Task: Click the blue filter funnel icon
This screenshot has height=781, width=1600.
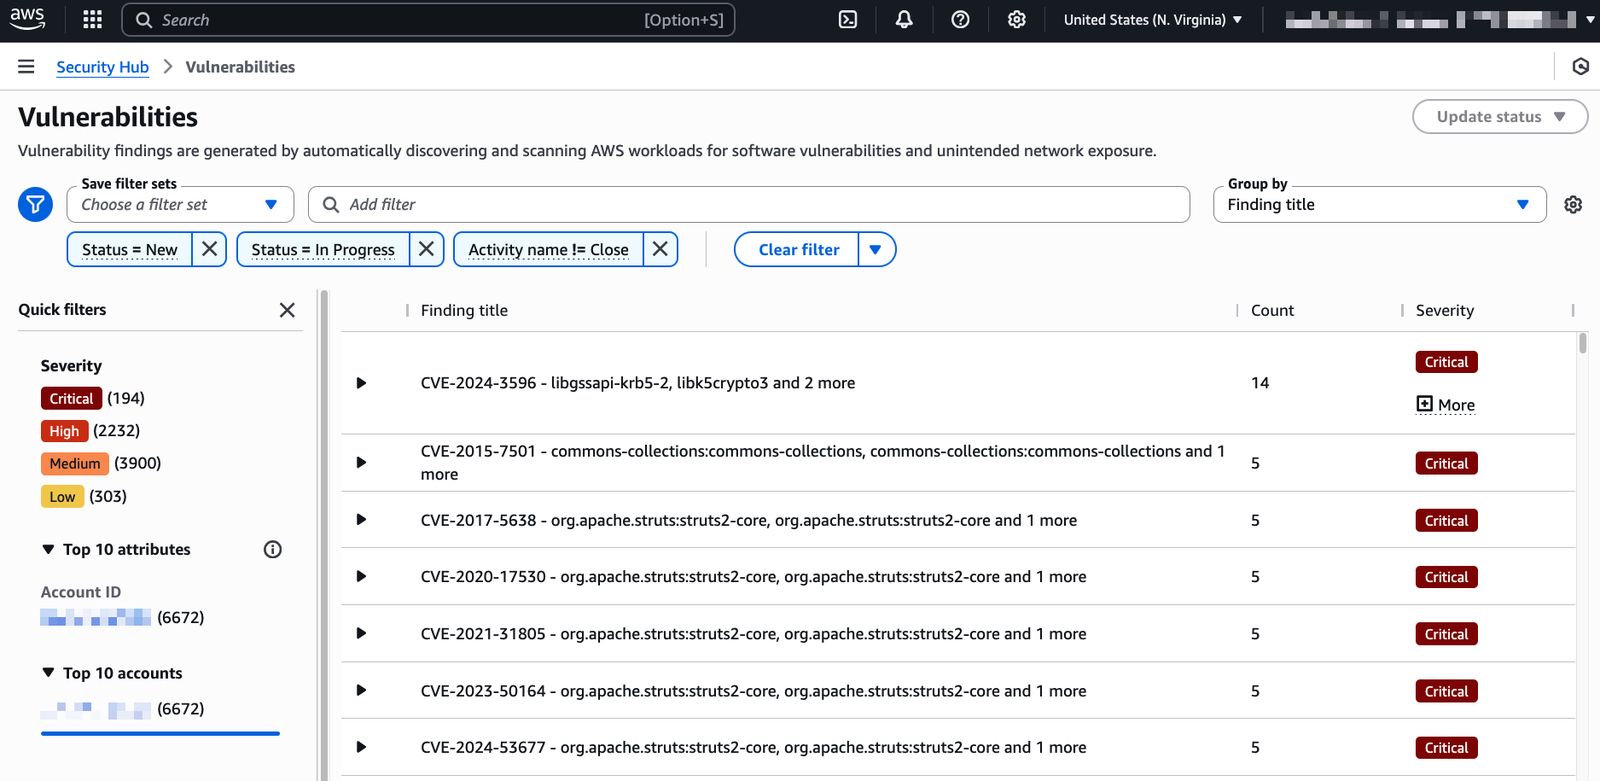Action: [x=35, y=205]
